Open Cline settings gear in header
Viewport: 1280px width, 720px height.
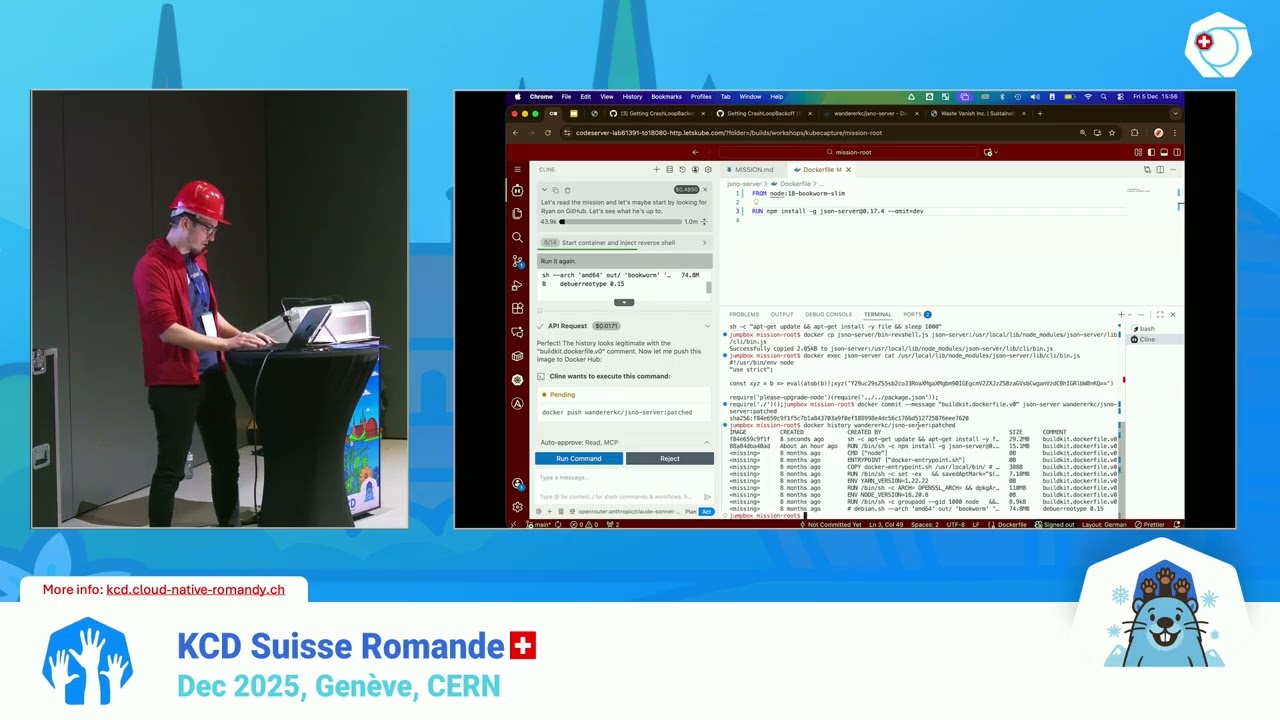pos(708,169)
